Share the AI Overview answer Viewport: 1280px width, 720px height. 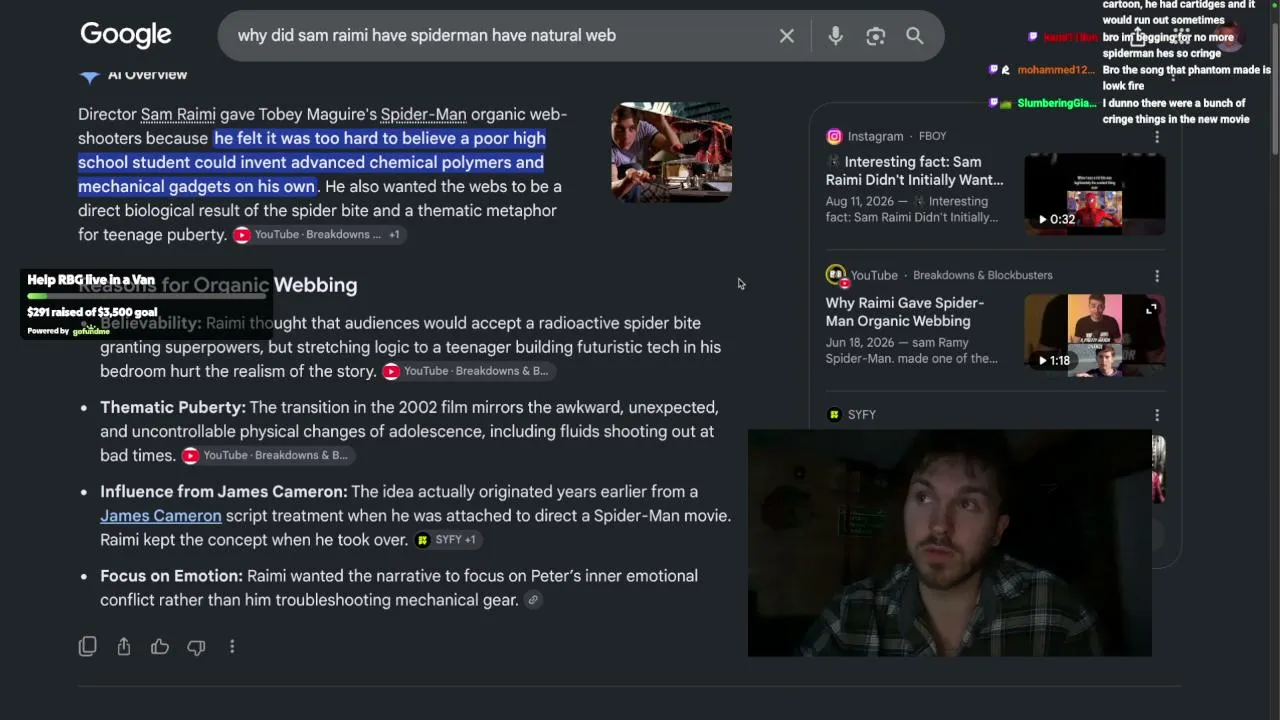coord(124,647)
